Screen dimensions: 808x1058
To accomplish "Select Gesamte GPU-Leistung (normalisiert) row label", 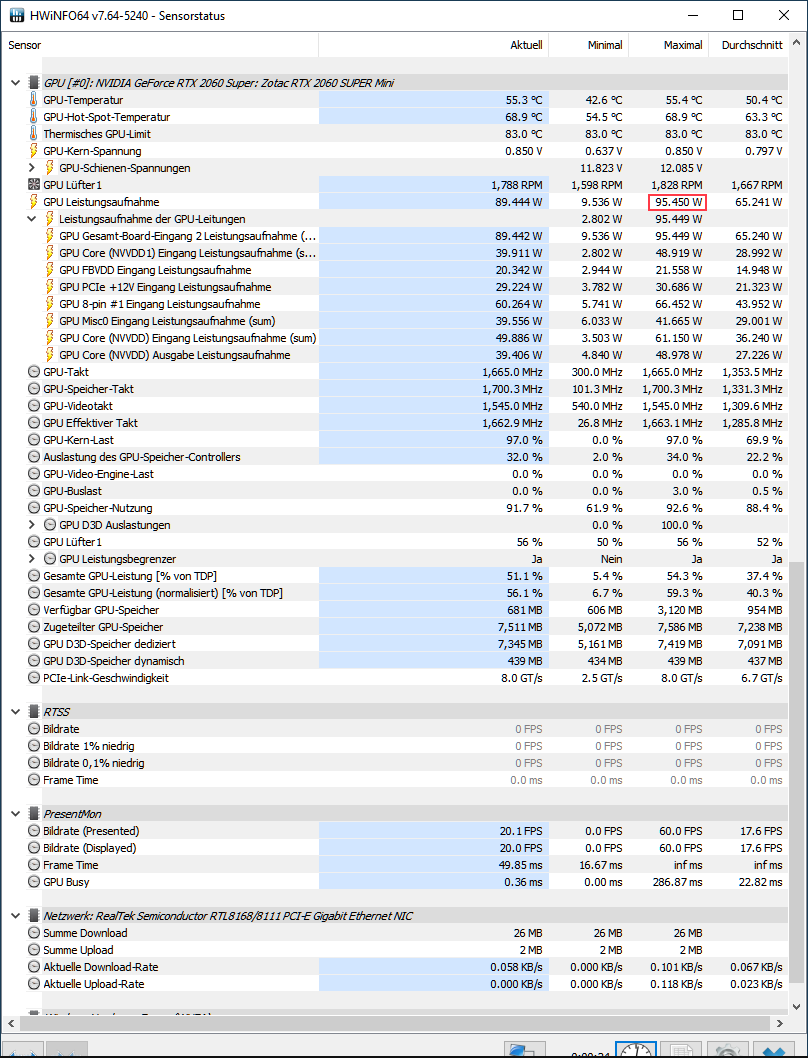I will click(163, 593).
